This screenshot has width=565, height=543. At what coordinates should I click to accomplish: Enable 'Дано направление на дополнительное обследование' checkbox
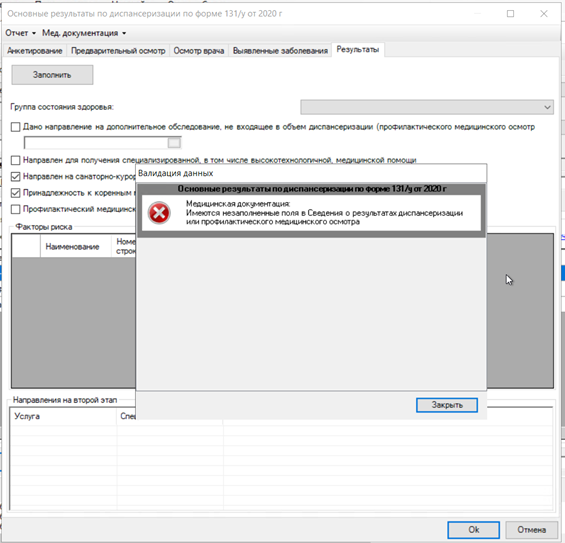tap(15, 127)
